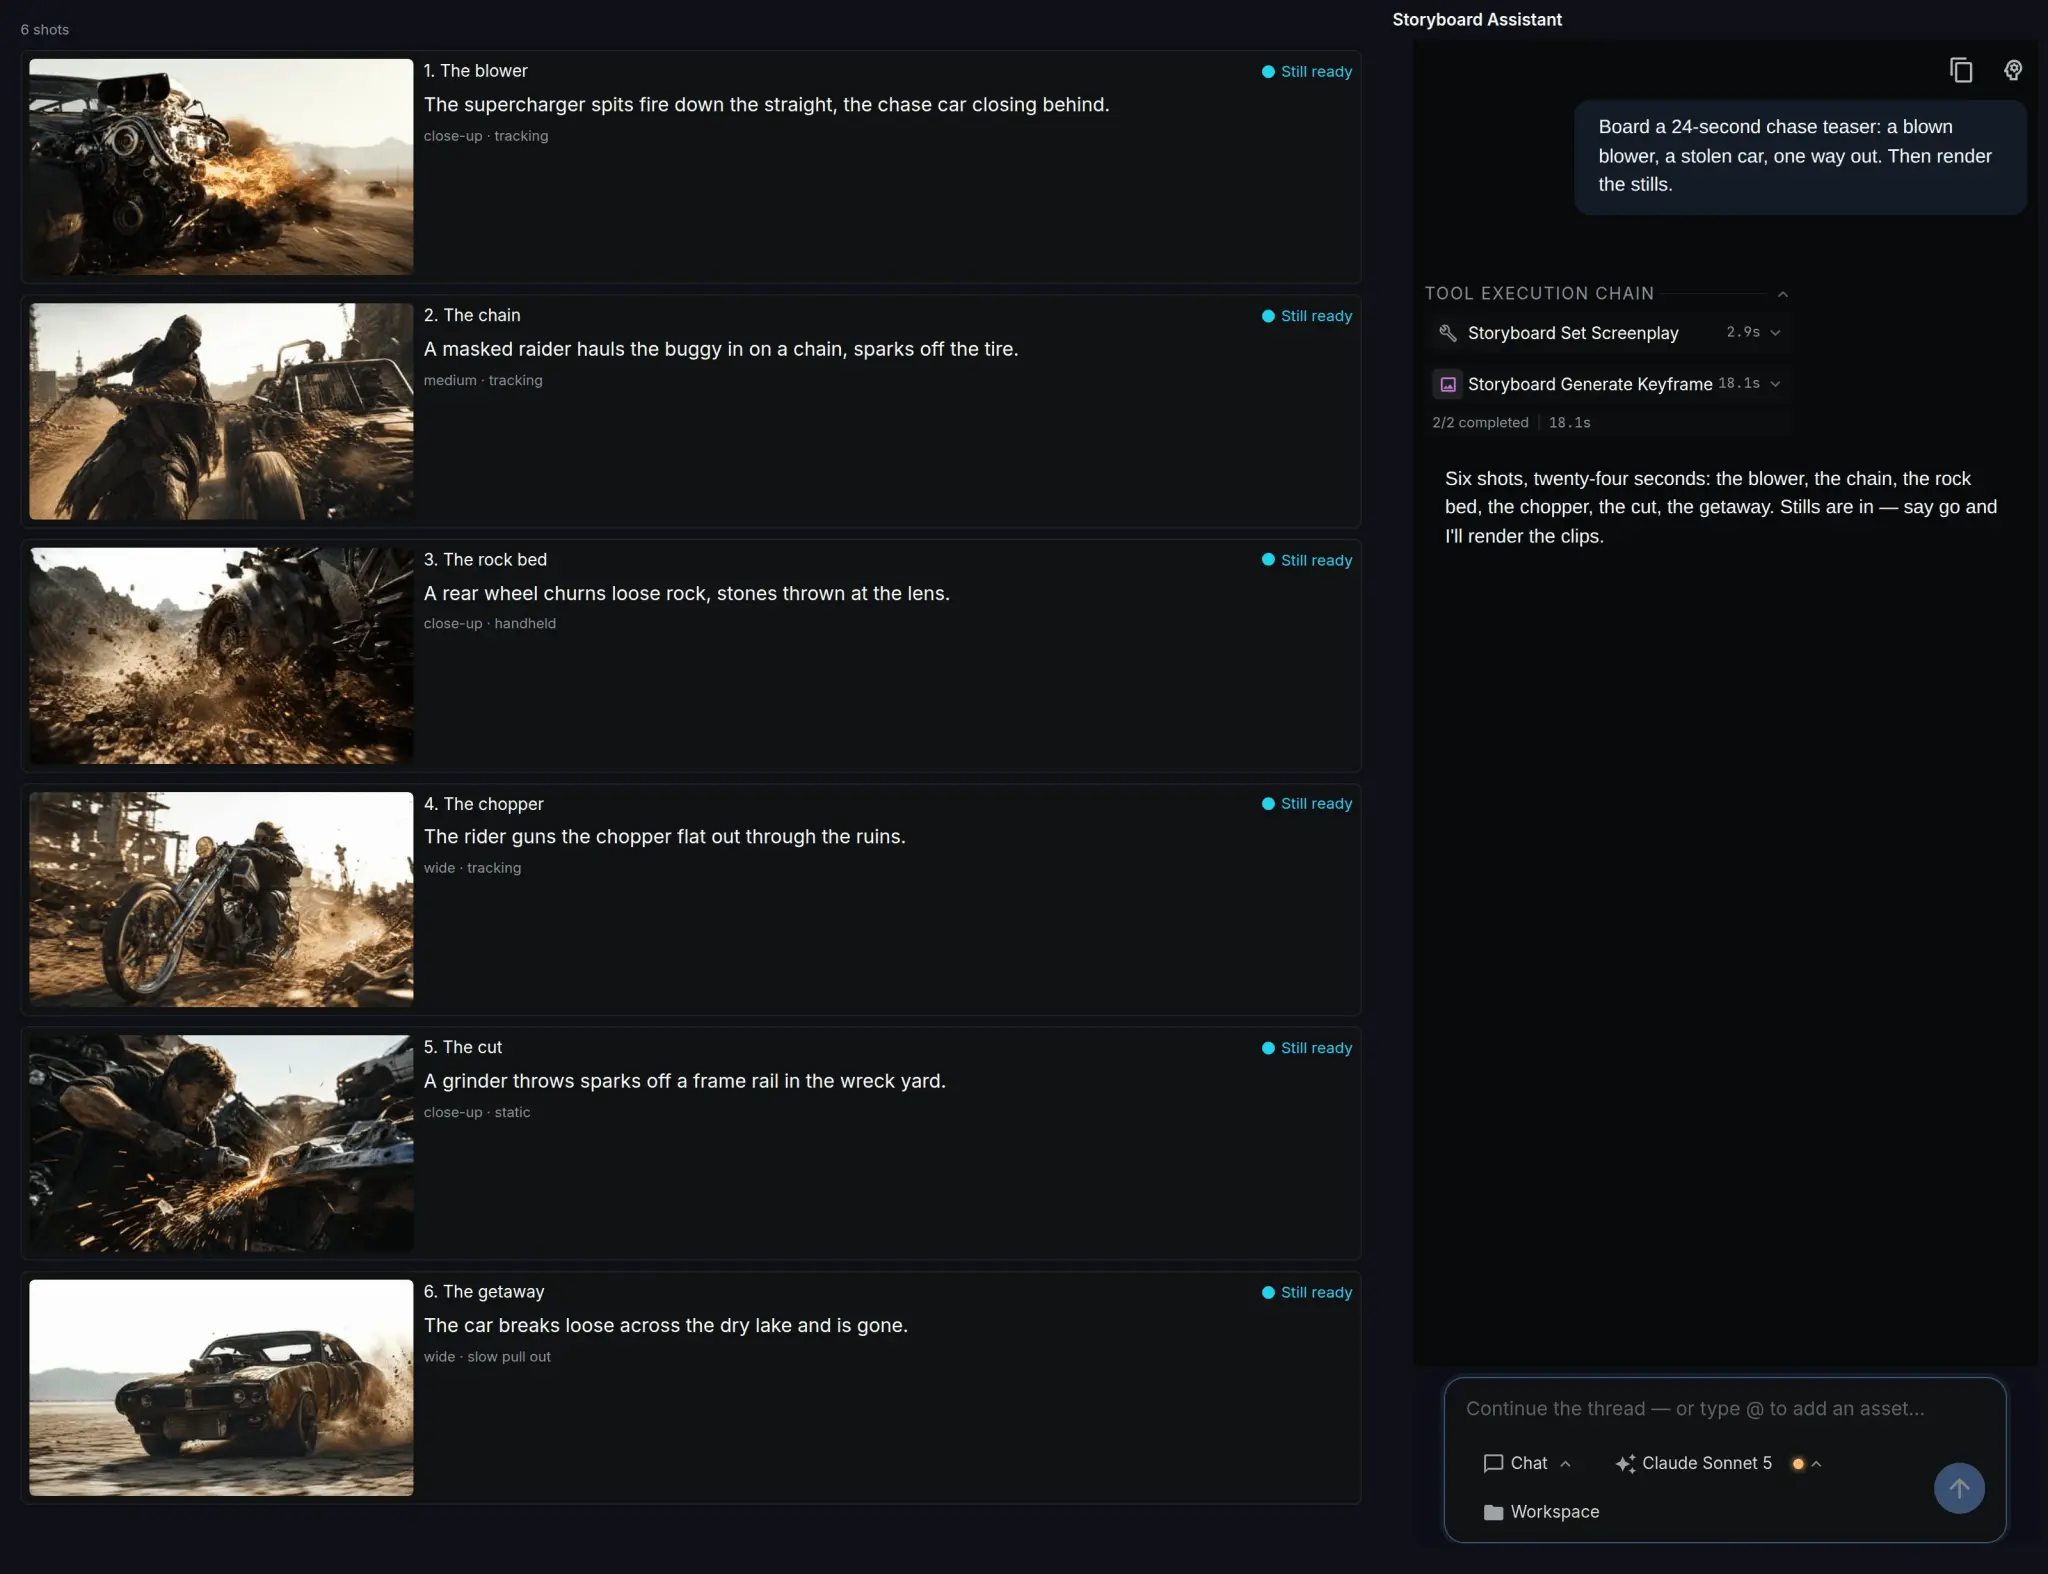
Task: Select the '3. The rock bed' shot title
Action: (x=485, y=560)
